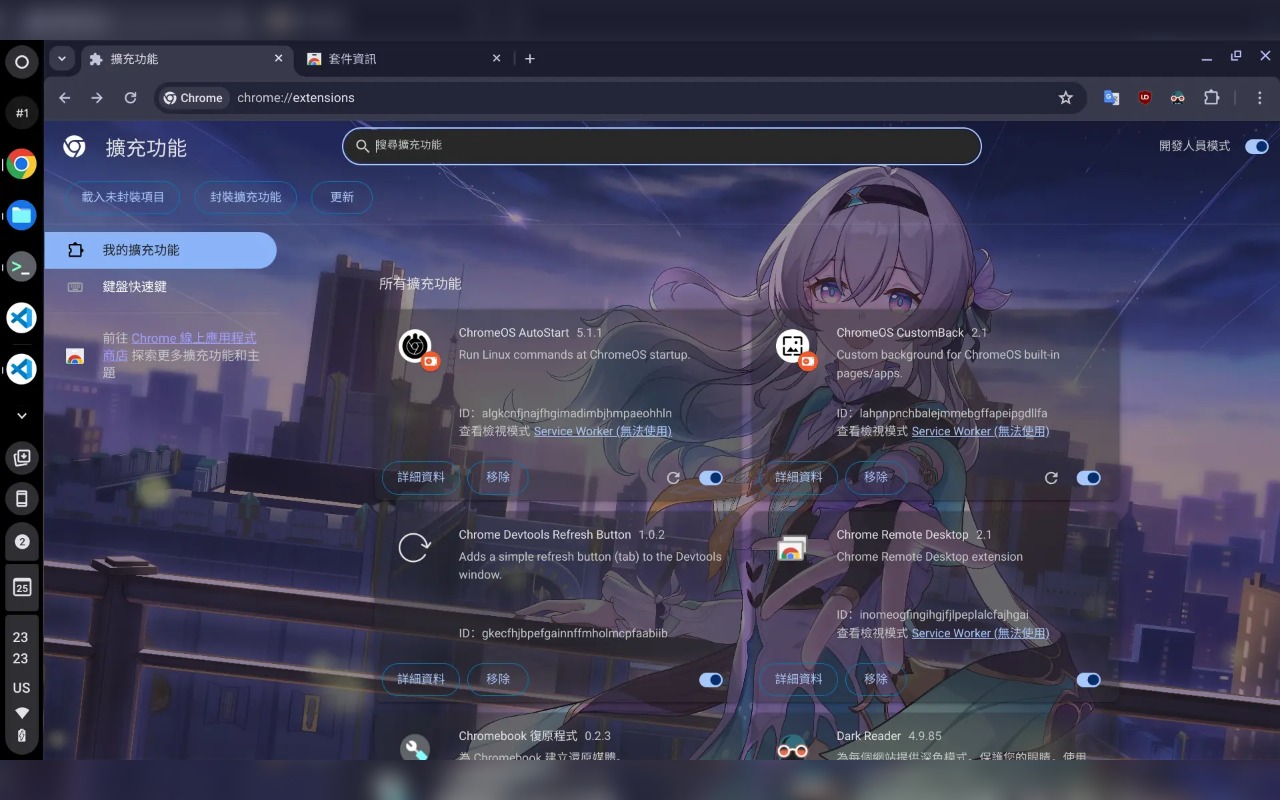Open the Files app on shelf
This screenshot has width=1280, height=800.
22,215
